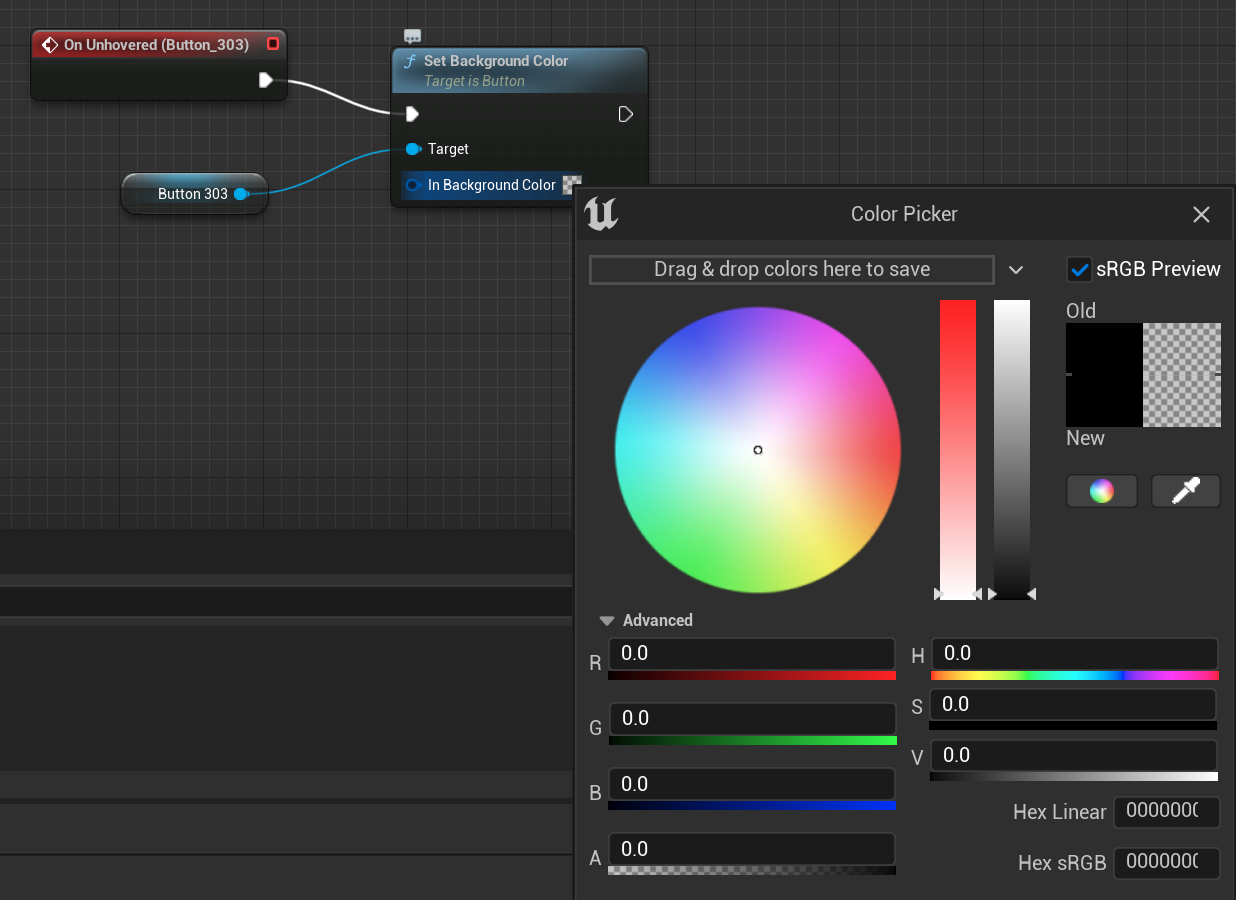The height and width of the screenshot is (900, 1236).
Task: Click the R channel value field
Action: coord(751,654)
